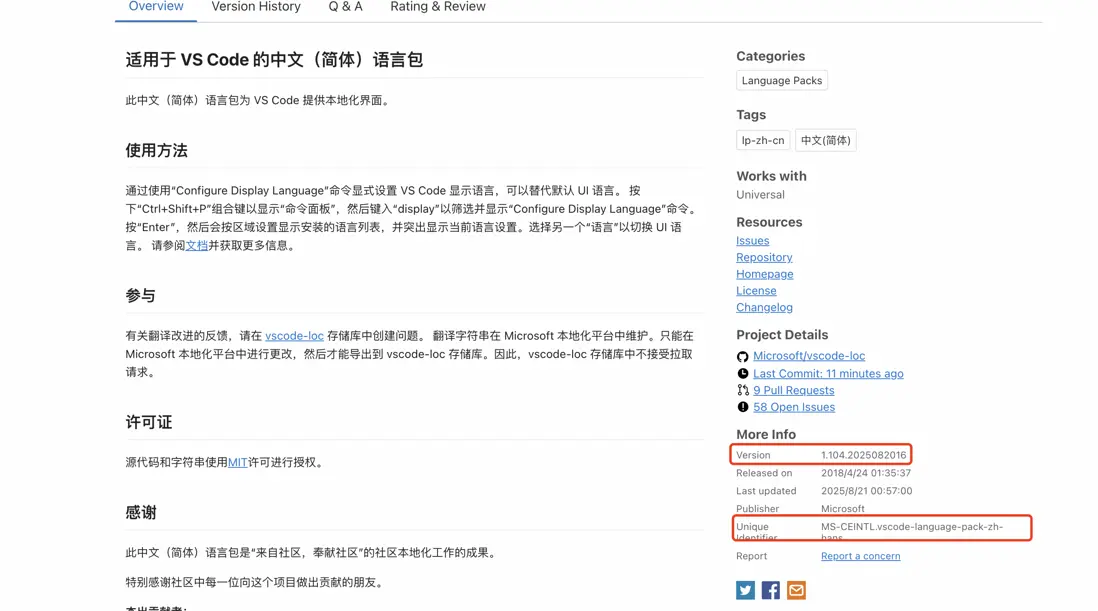Click the 参与 heading

click(141, 296)
